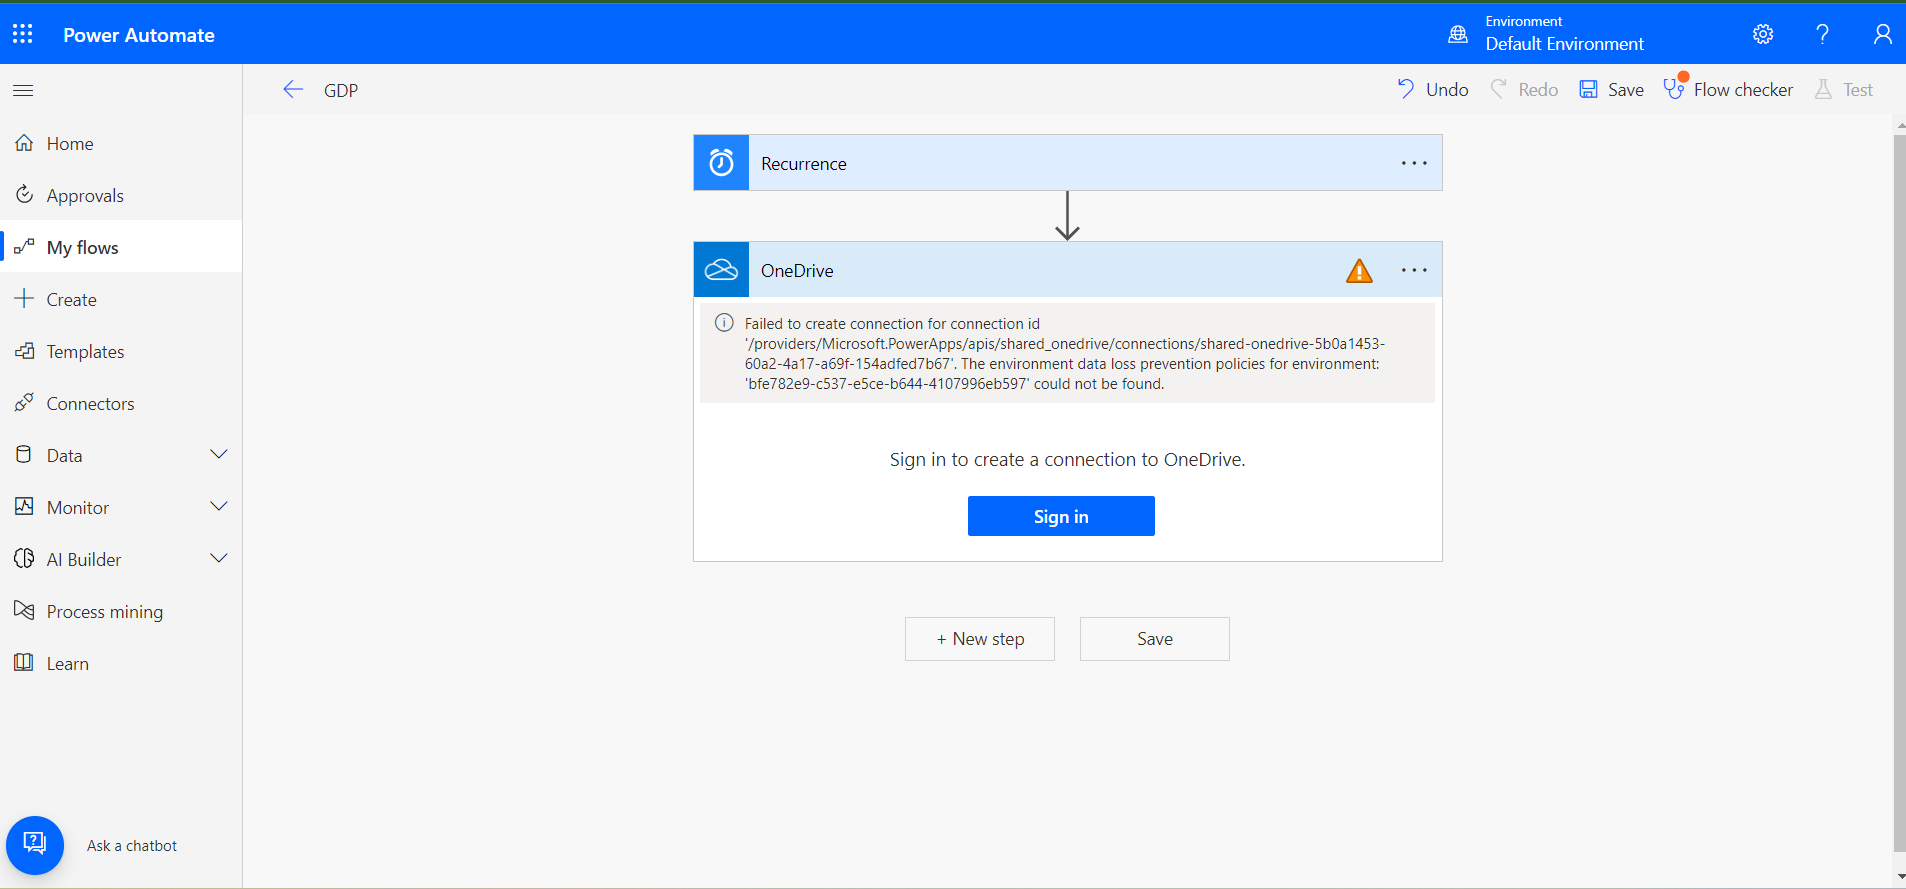
Task: Open the Ask a chatbot button
Action: click(x=35, y=845)
